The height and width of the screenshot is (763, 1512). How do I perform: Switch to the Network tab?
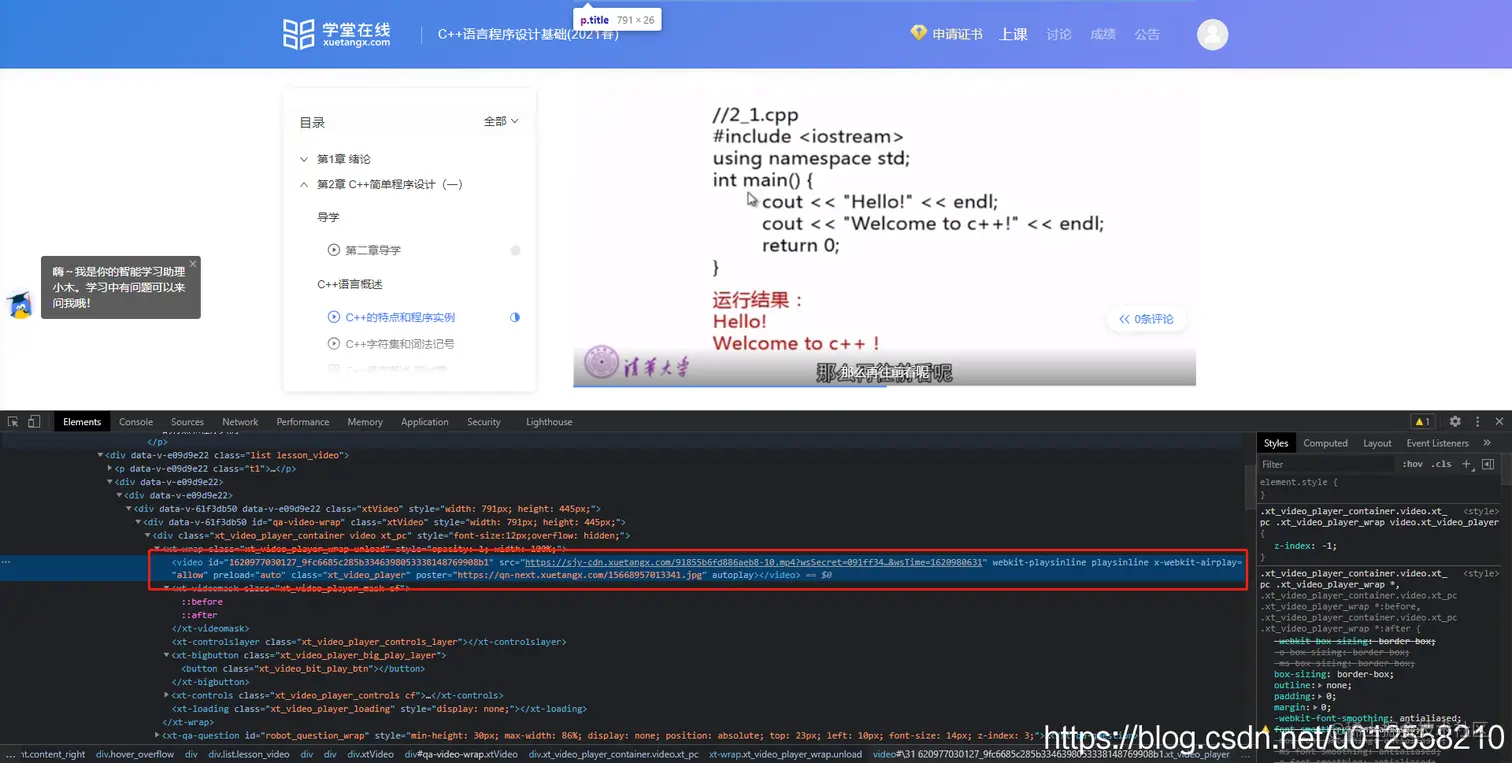point(240,422)
